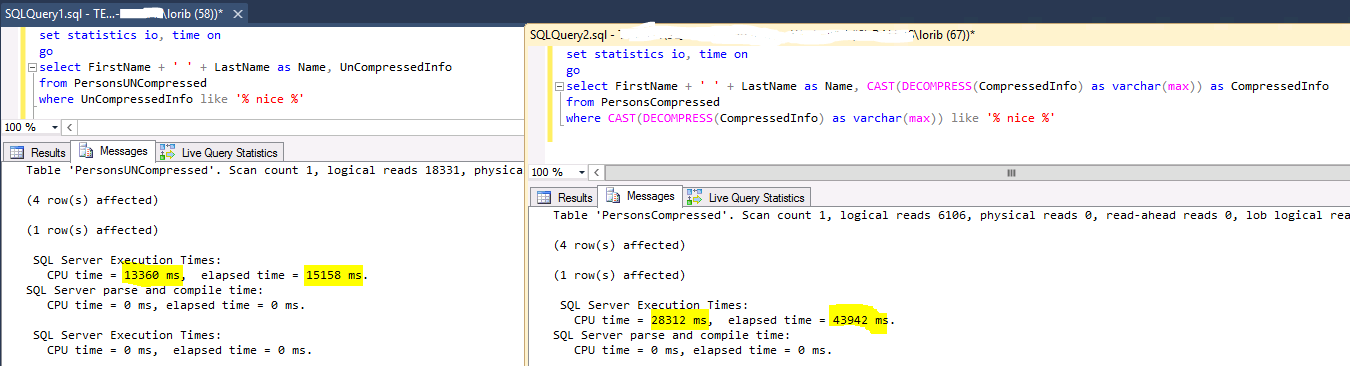Image resolution: width=1350 pixels, height=366 pixels.
Task: Open the Results tab in SQLQuery1 window
Action: point(38,153)
